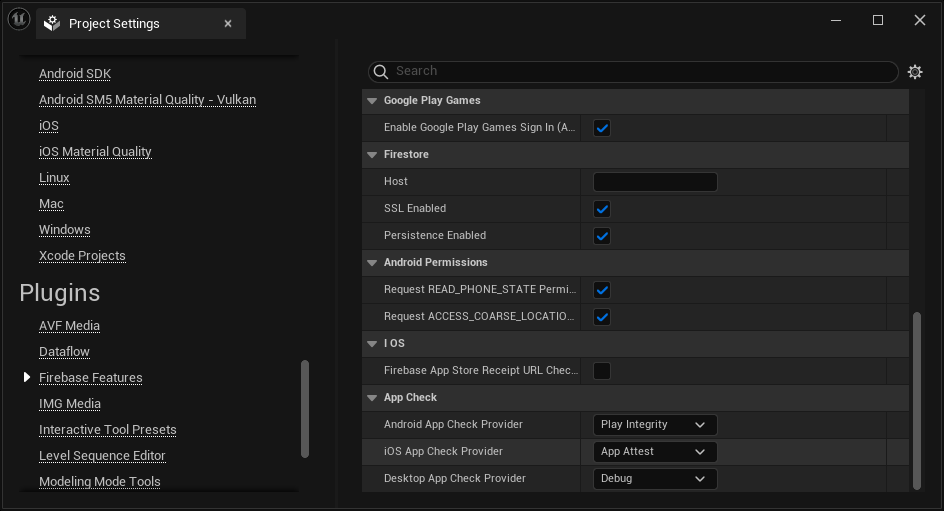Open iOS Material Quality settings
This screenshot has height=511, width=944.
point(95,152)
